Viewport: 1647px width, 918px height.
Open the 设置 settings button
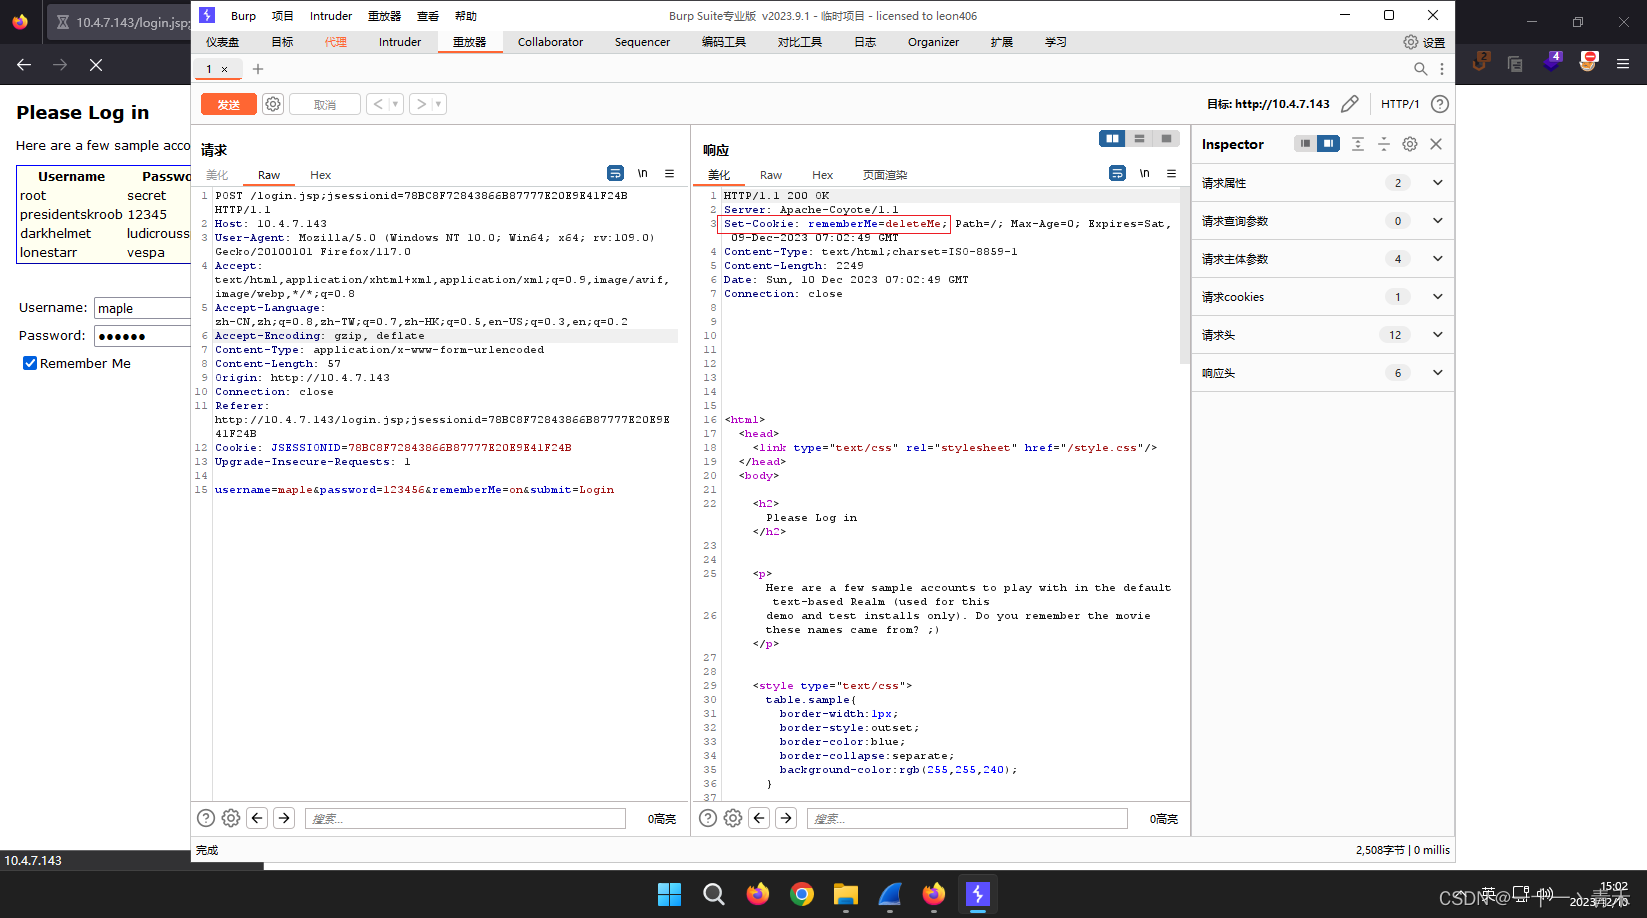point(1424,42)
